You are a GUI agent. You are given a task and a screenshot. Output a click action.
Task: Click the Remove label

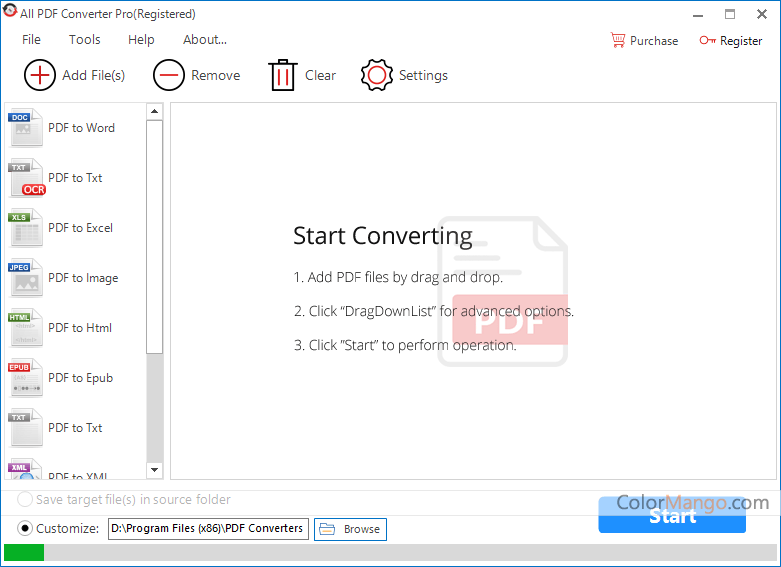[x=216, y=75]
